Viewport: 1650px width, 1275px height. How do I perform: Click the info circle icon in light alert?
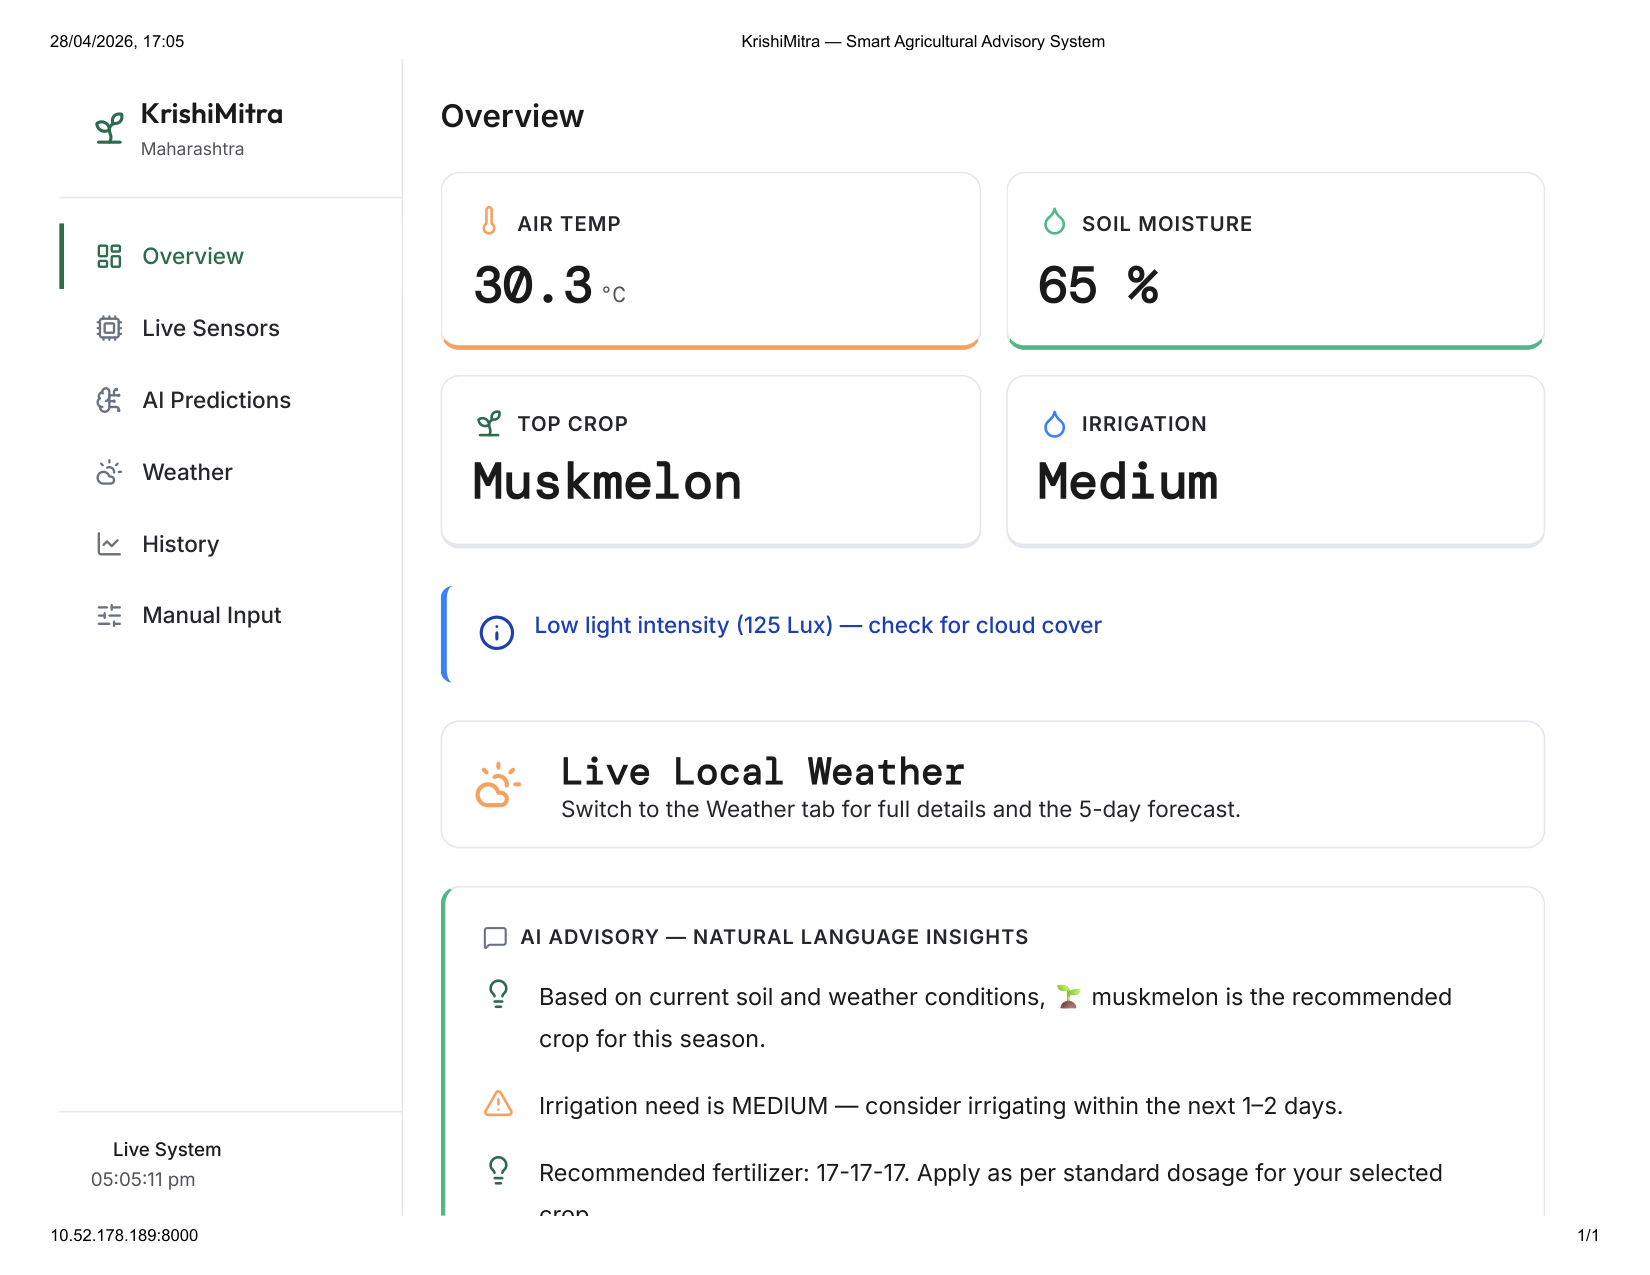497,632
